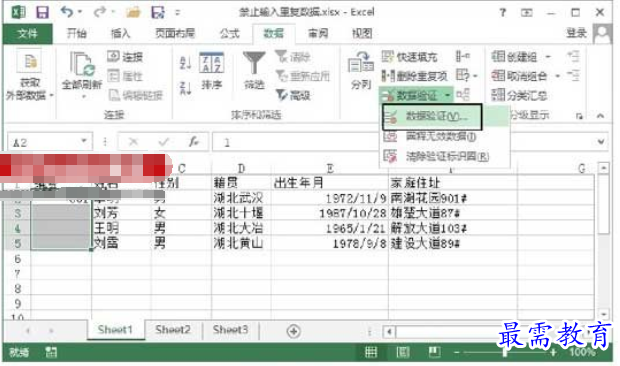Switch to Normal view in status bar
This screenshot has height=366, width=620.
370,351
